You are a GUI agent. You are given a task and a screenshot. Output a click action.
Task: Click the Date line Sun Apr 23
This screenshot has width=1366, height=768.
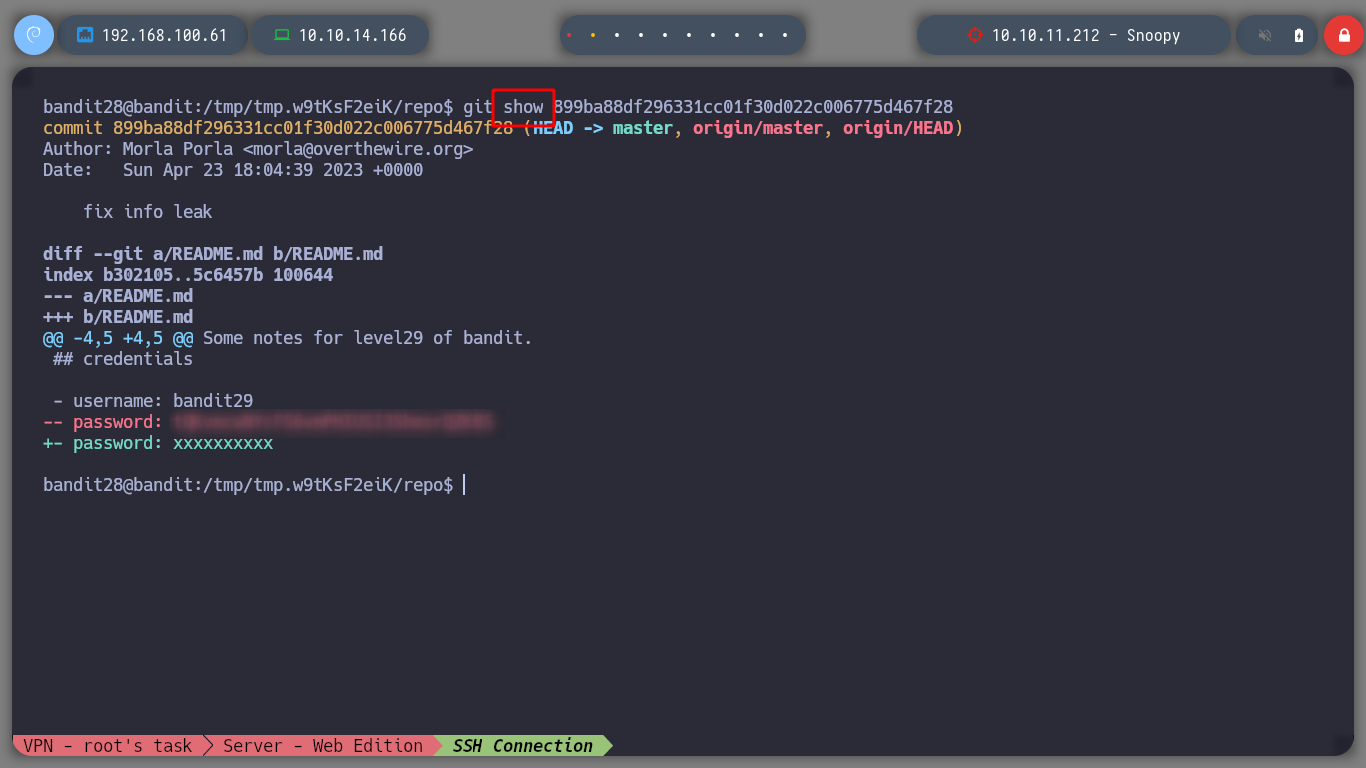(x=233, y=170)
